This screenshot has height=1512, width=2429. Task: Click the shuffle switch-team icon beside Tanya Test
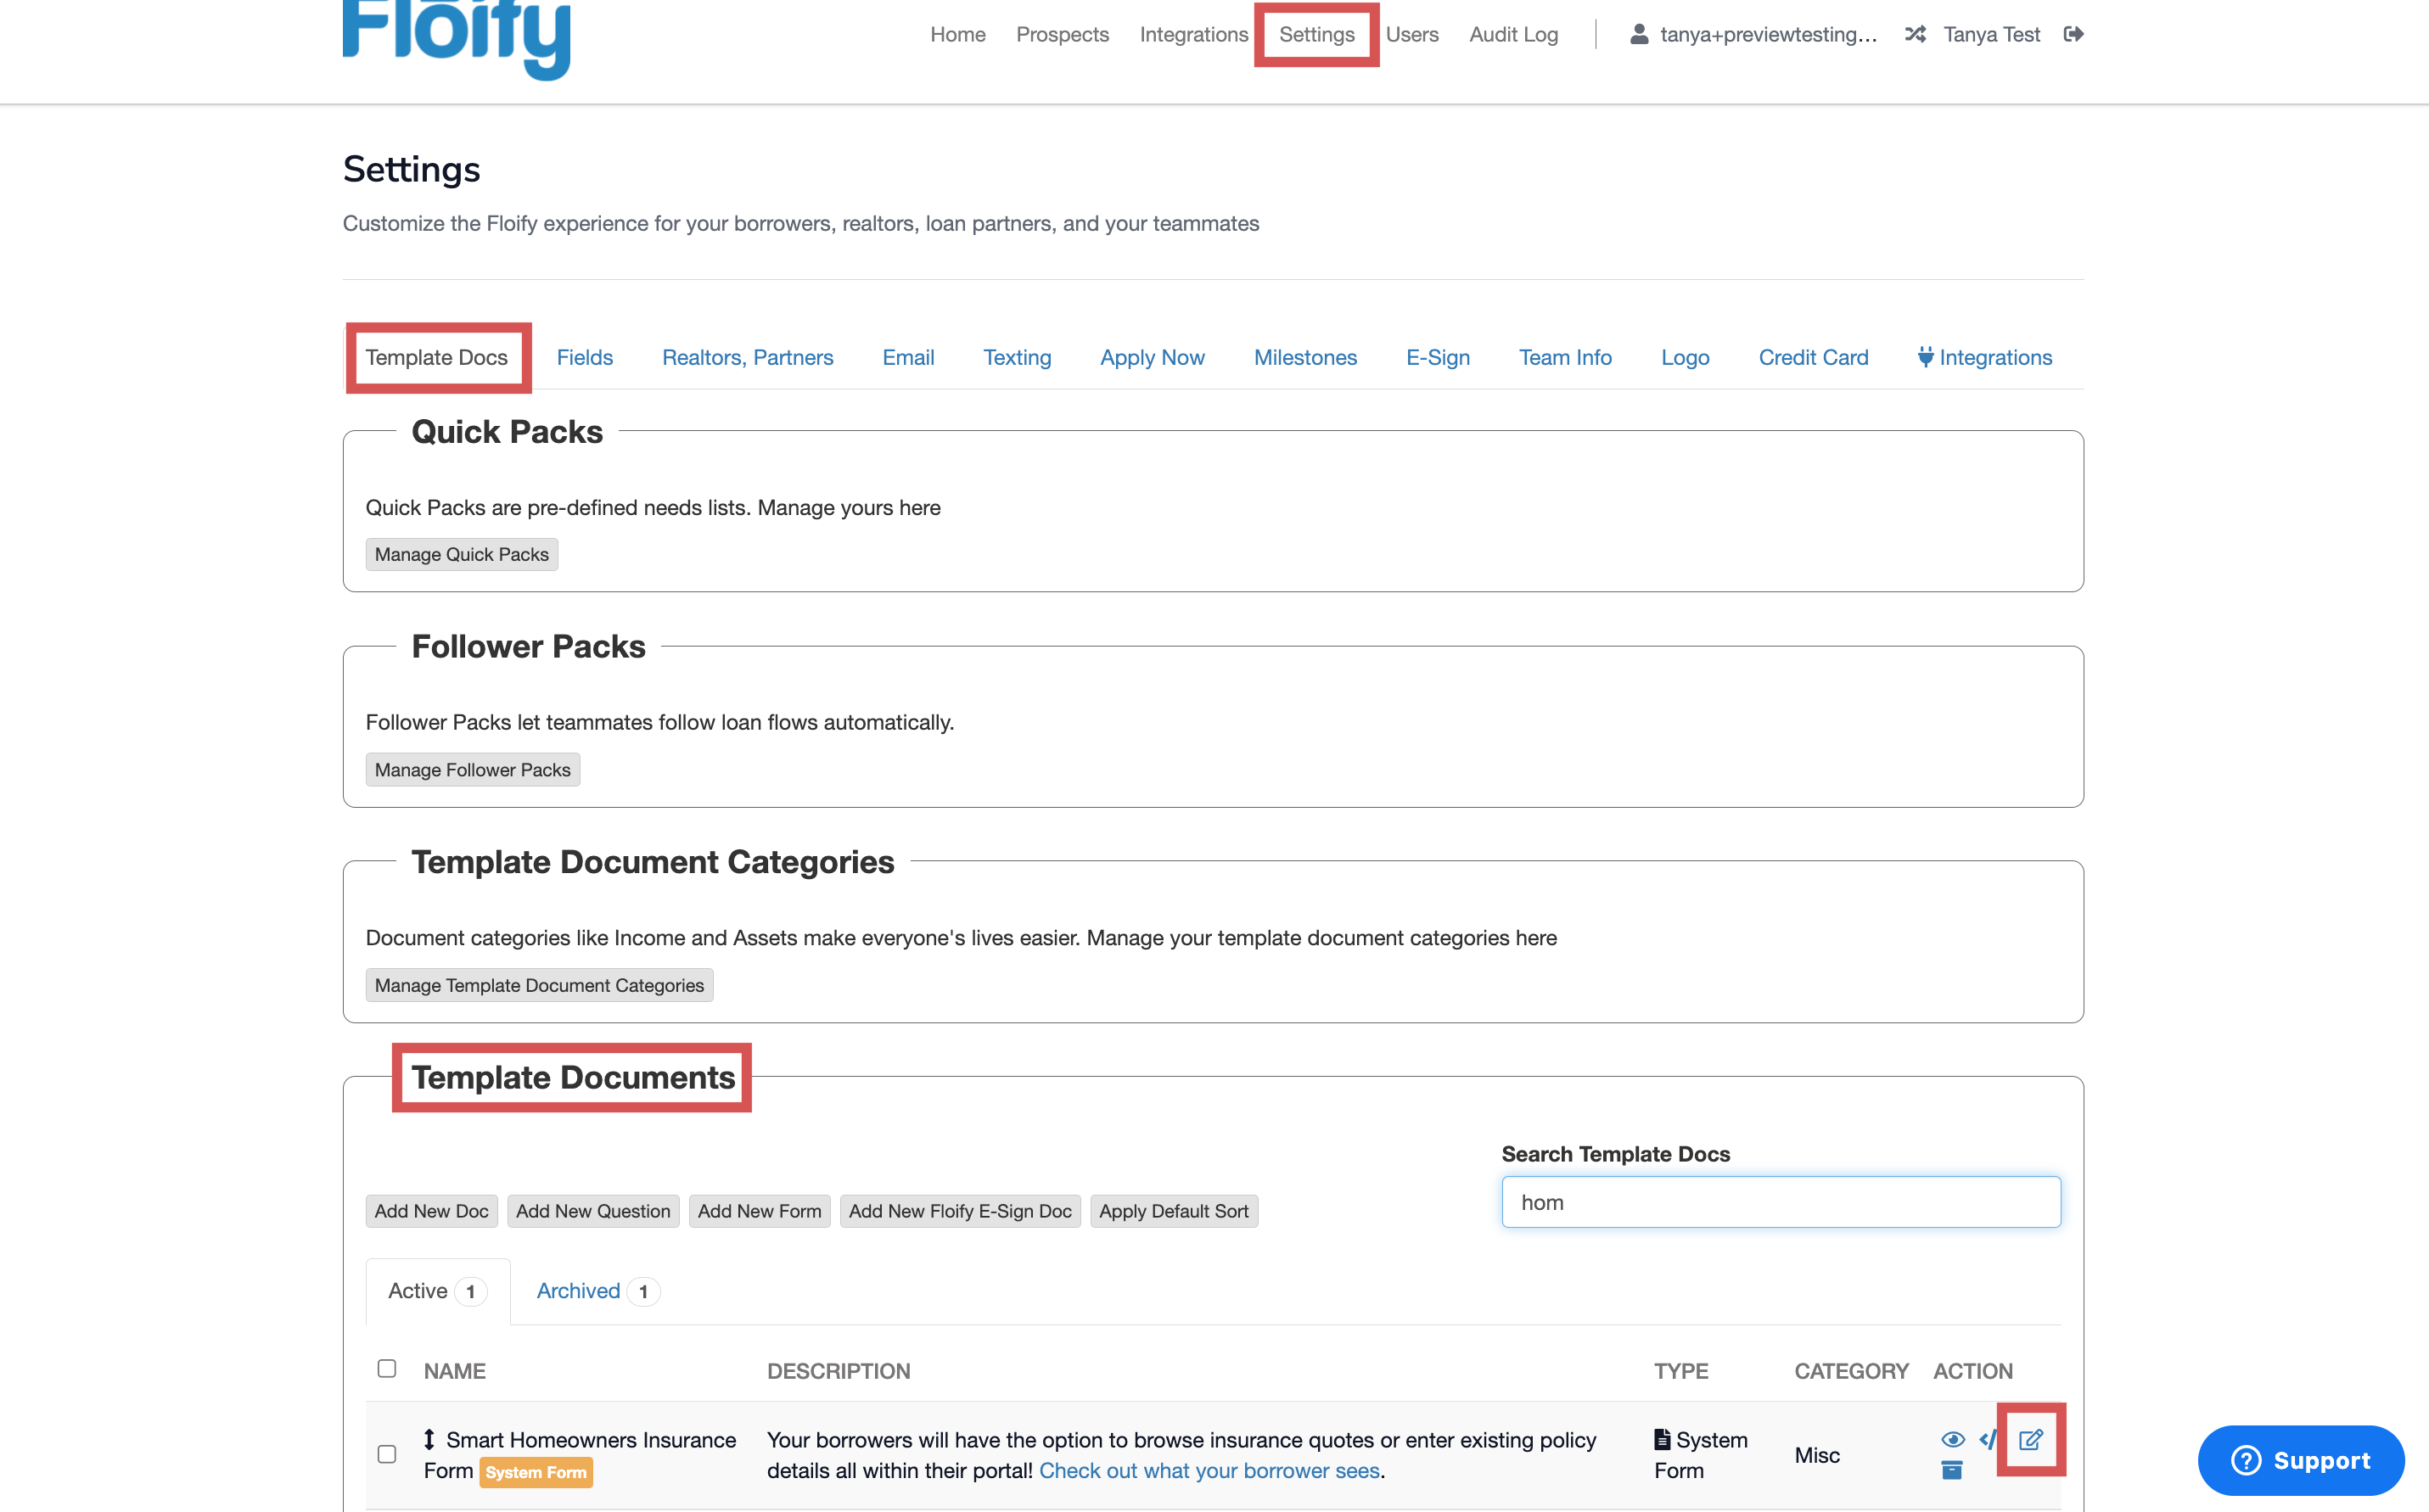(x=1915, y=34)
